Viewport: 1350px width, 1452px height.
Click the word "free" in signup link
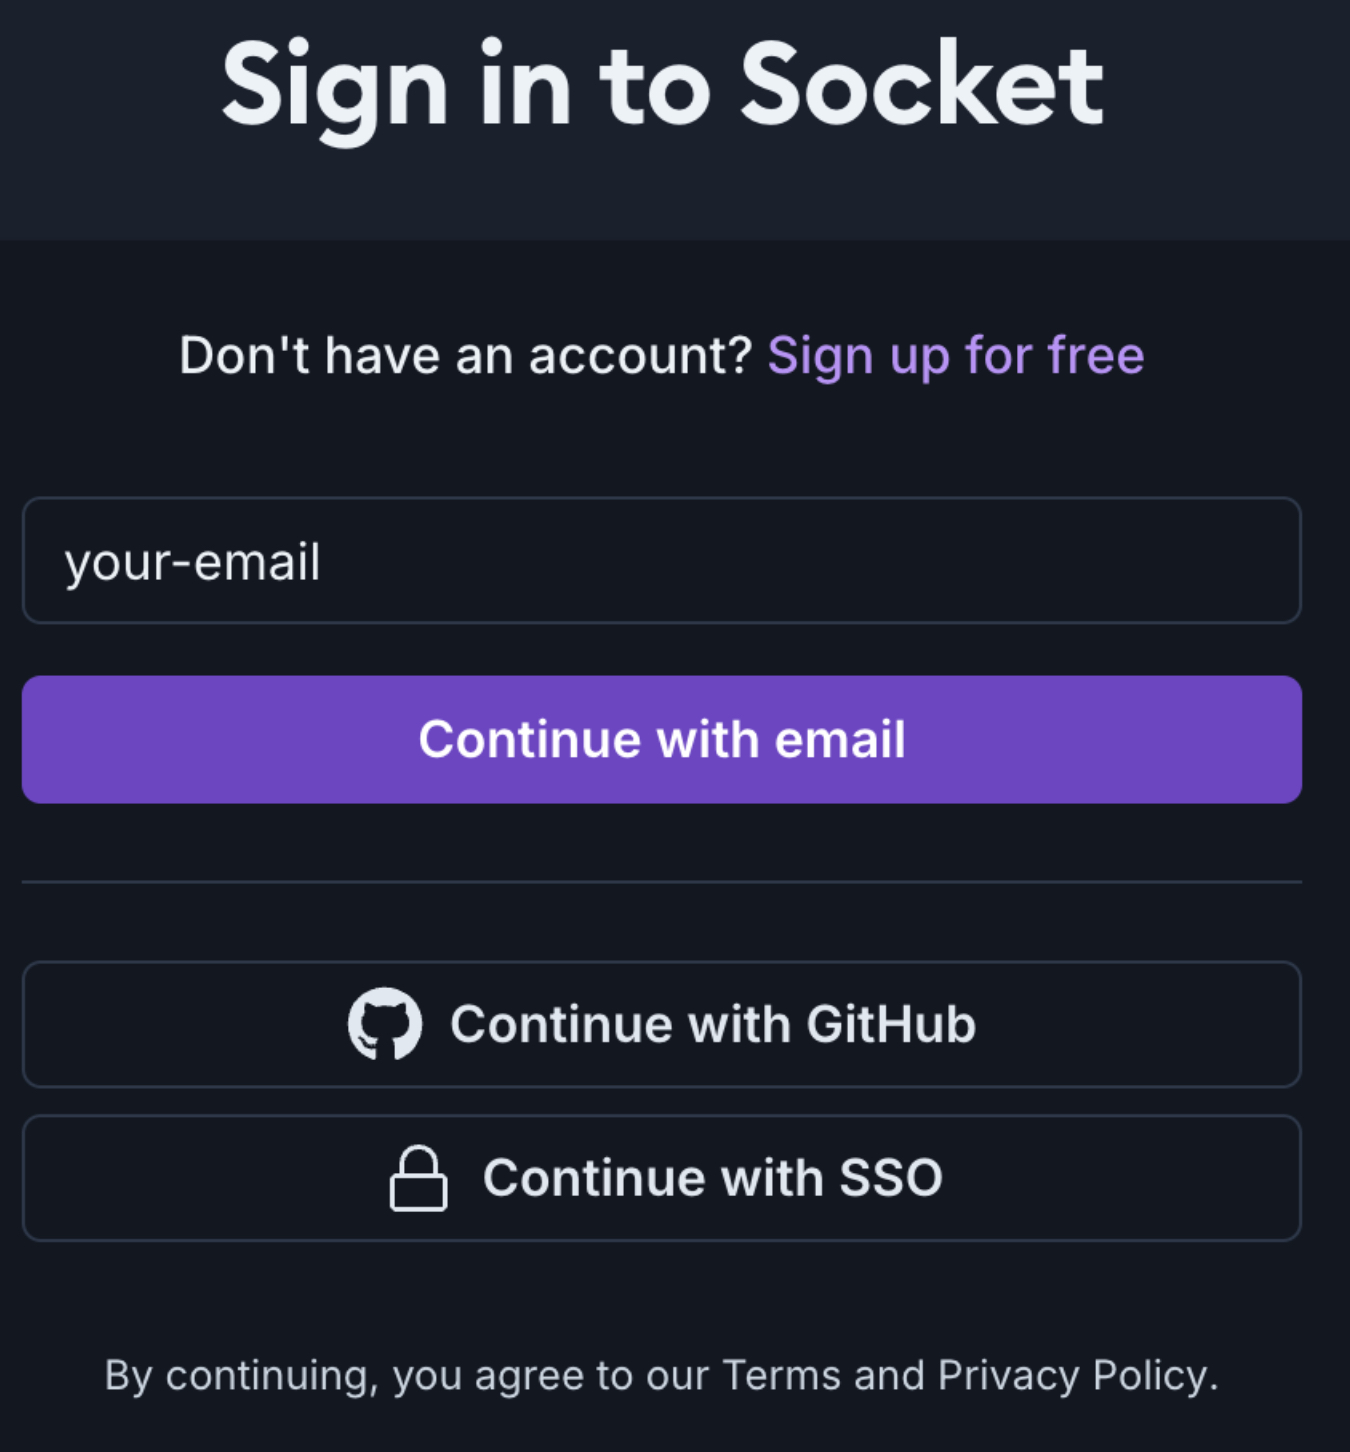point(1096,356)
